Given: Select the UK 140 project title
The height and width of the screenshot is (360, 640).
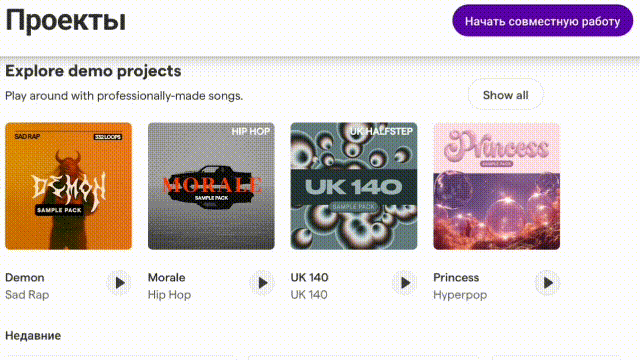Looking at the screenshot, I should click(309, 278).
